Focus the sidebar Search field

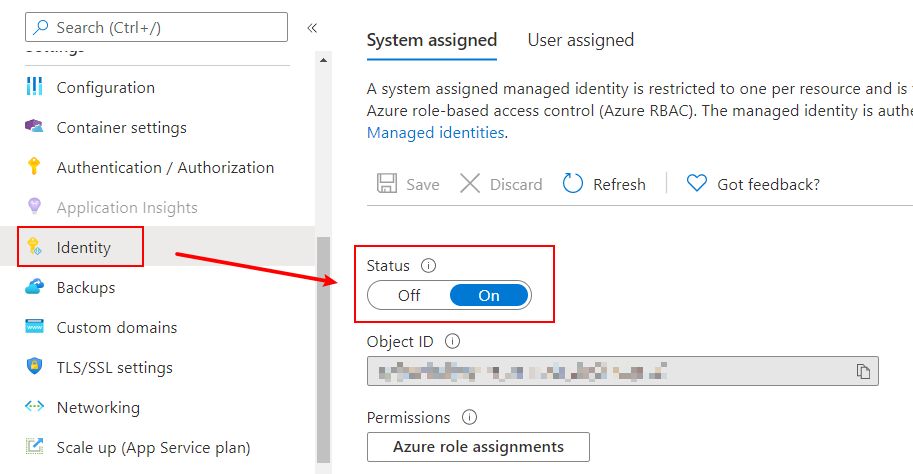156,27
